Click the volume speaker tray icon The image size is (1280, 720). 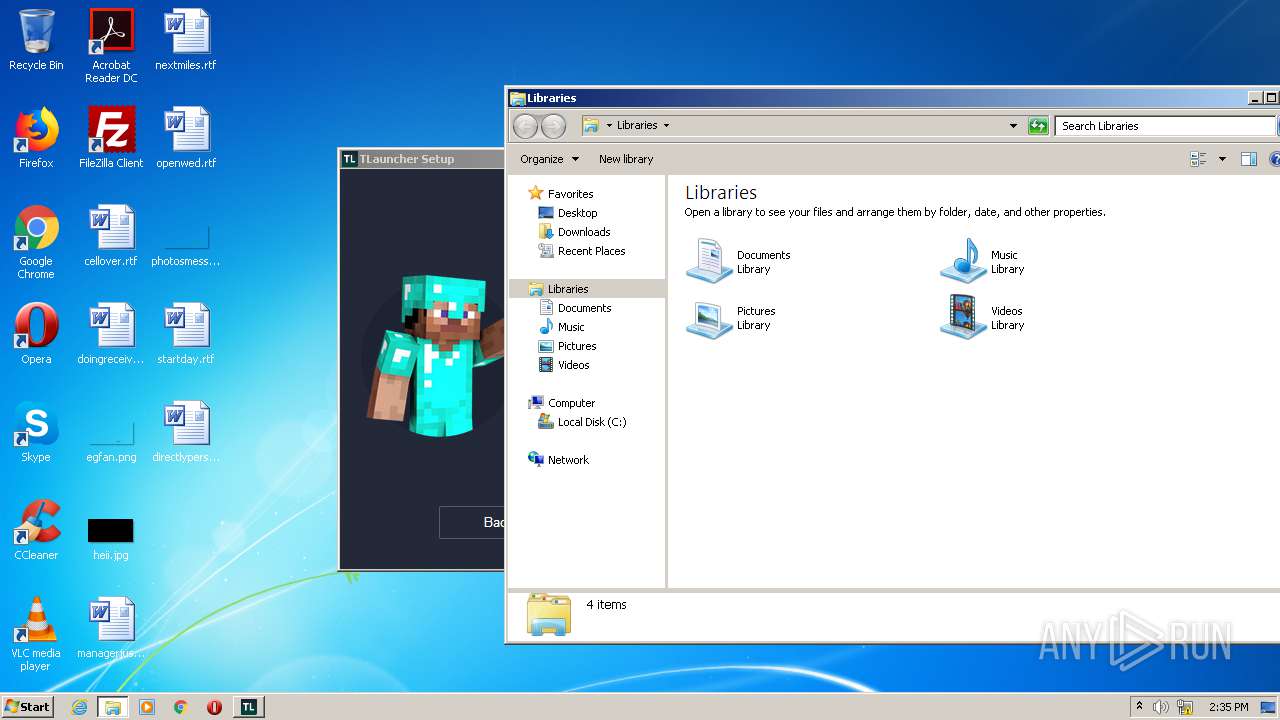pos(1160,707)
